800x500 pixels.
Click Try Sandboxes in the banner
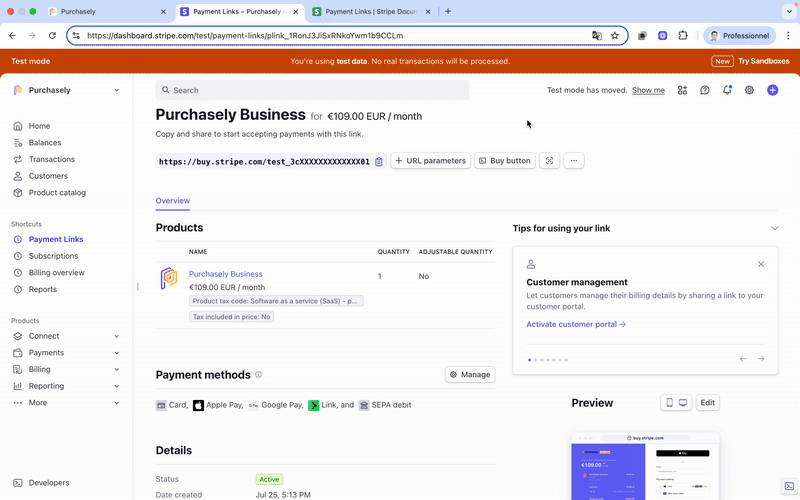763,61
